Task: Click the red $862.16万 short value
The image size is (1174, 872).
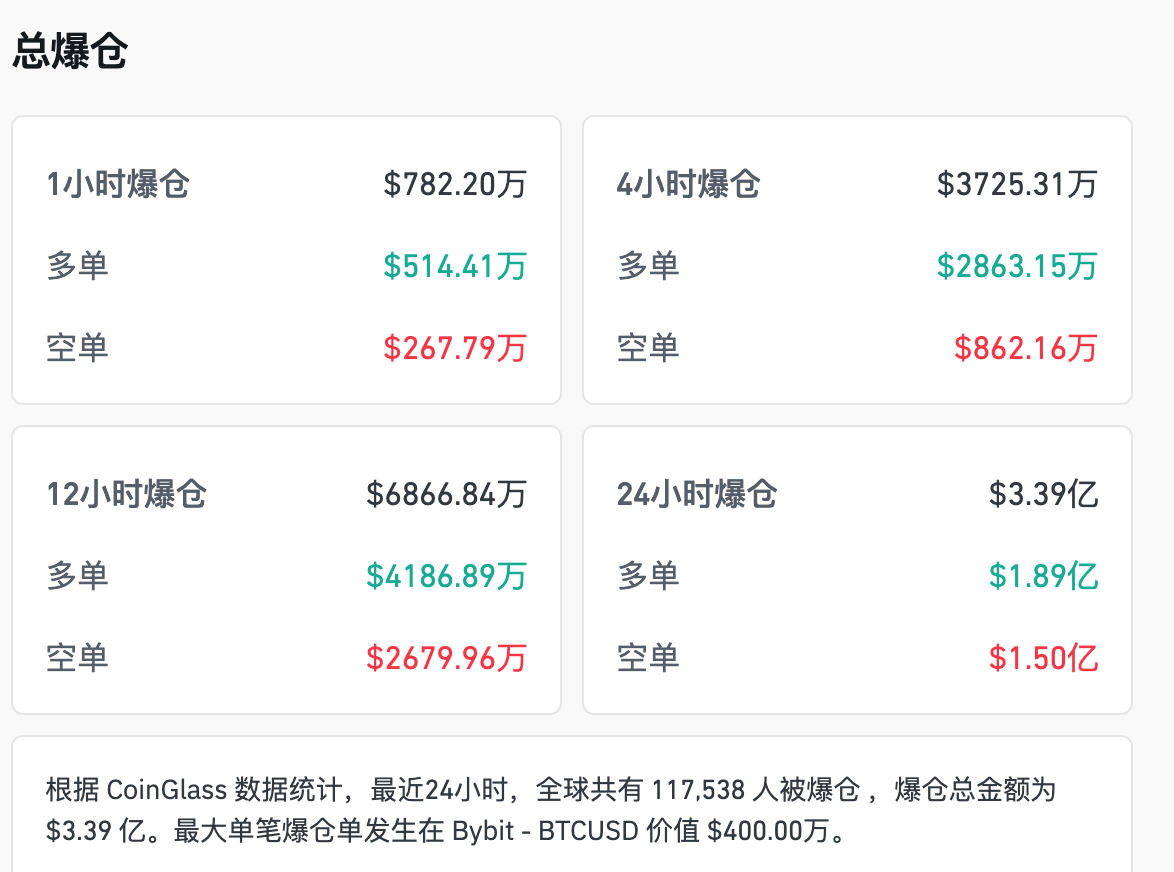Action: tap(1025, 348)
